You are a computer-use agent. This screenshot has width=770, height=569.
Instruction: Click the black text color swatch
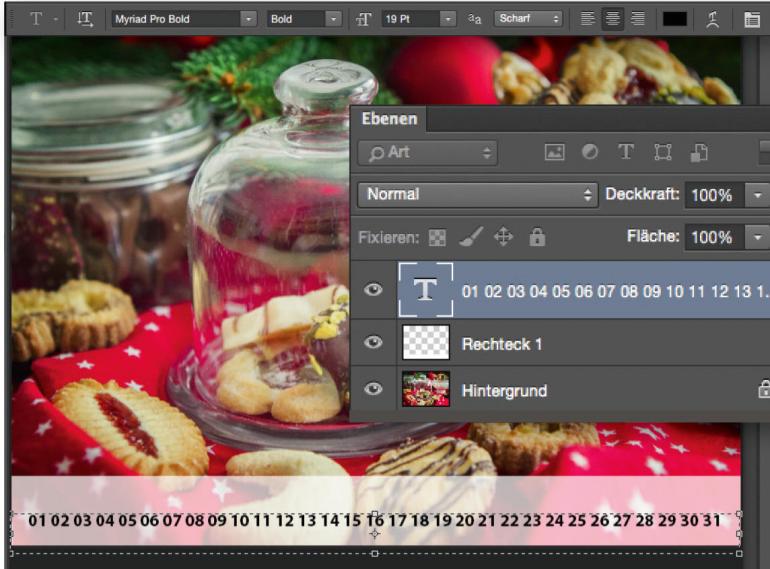pos(675,19)
